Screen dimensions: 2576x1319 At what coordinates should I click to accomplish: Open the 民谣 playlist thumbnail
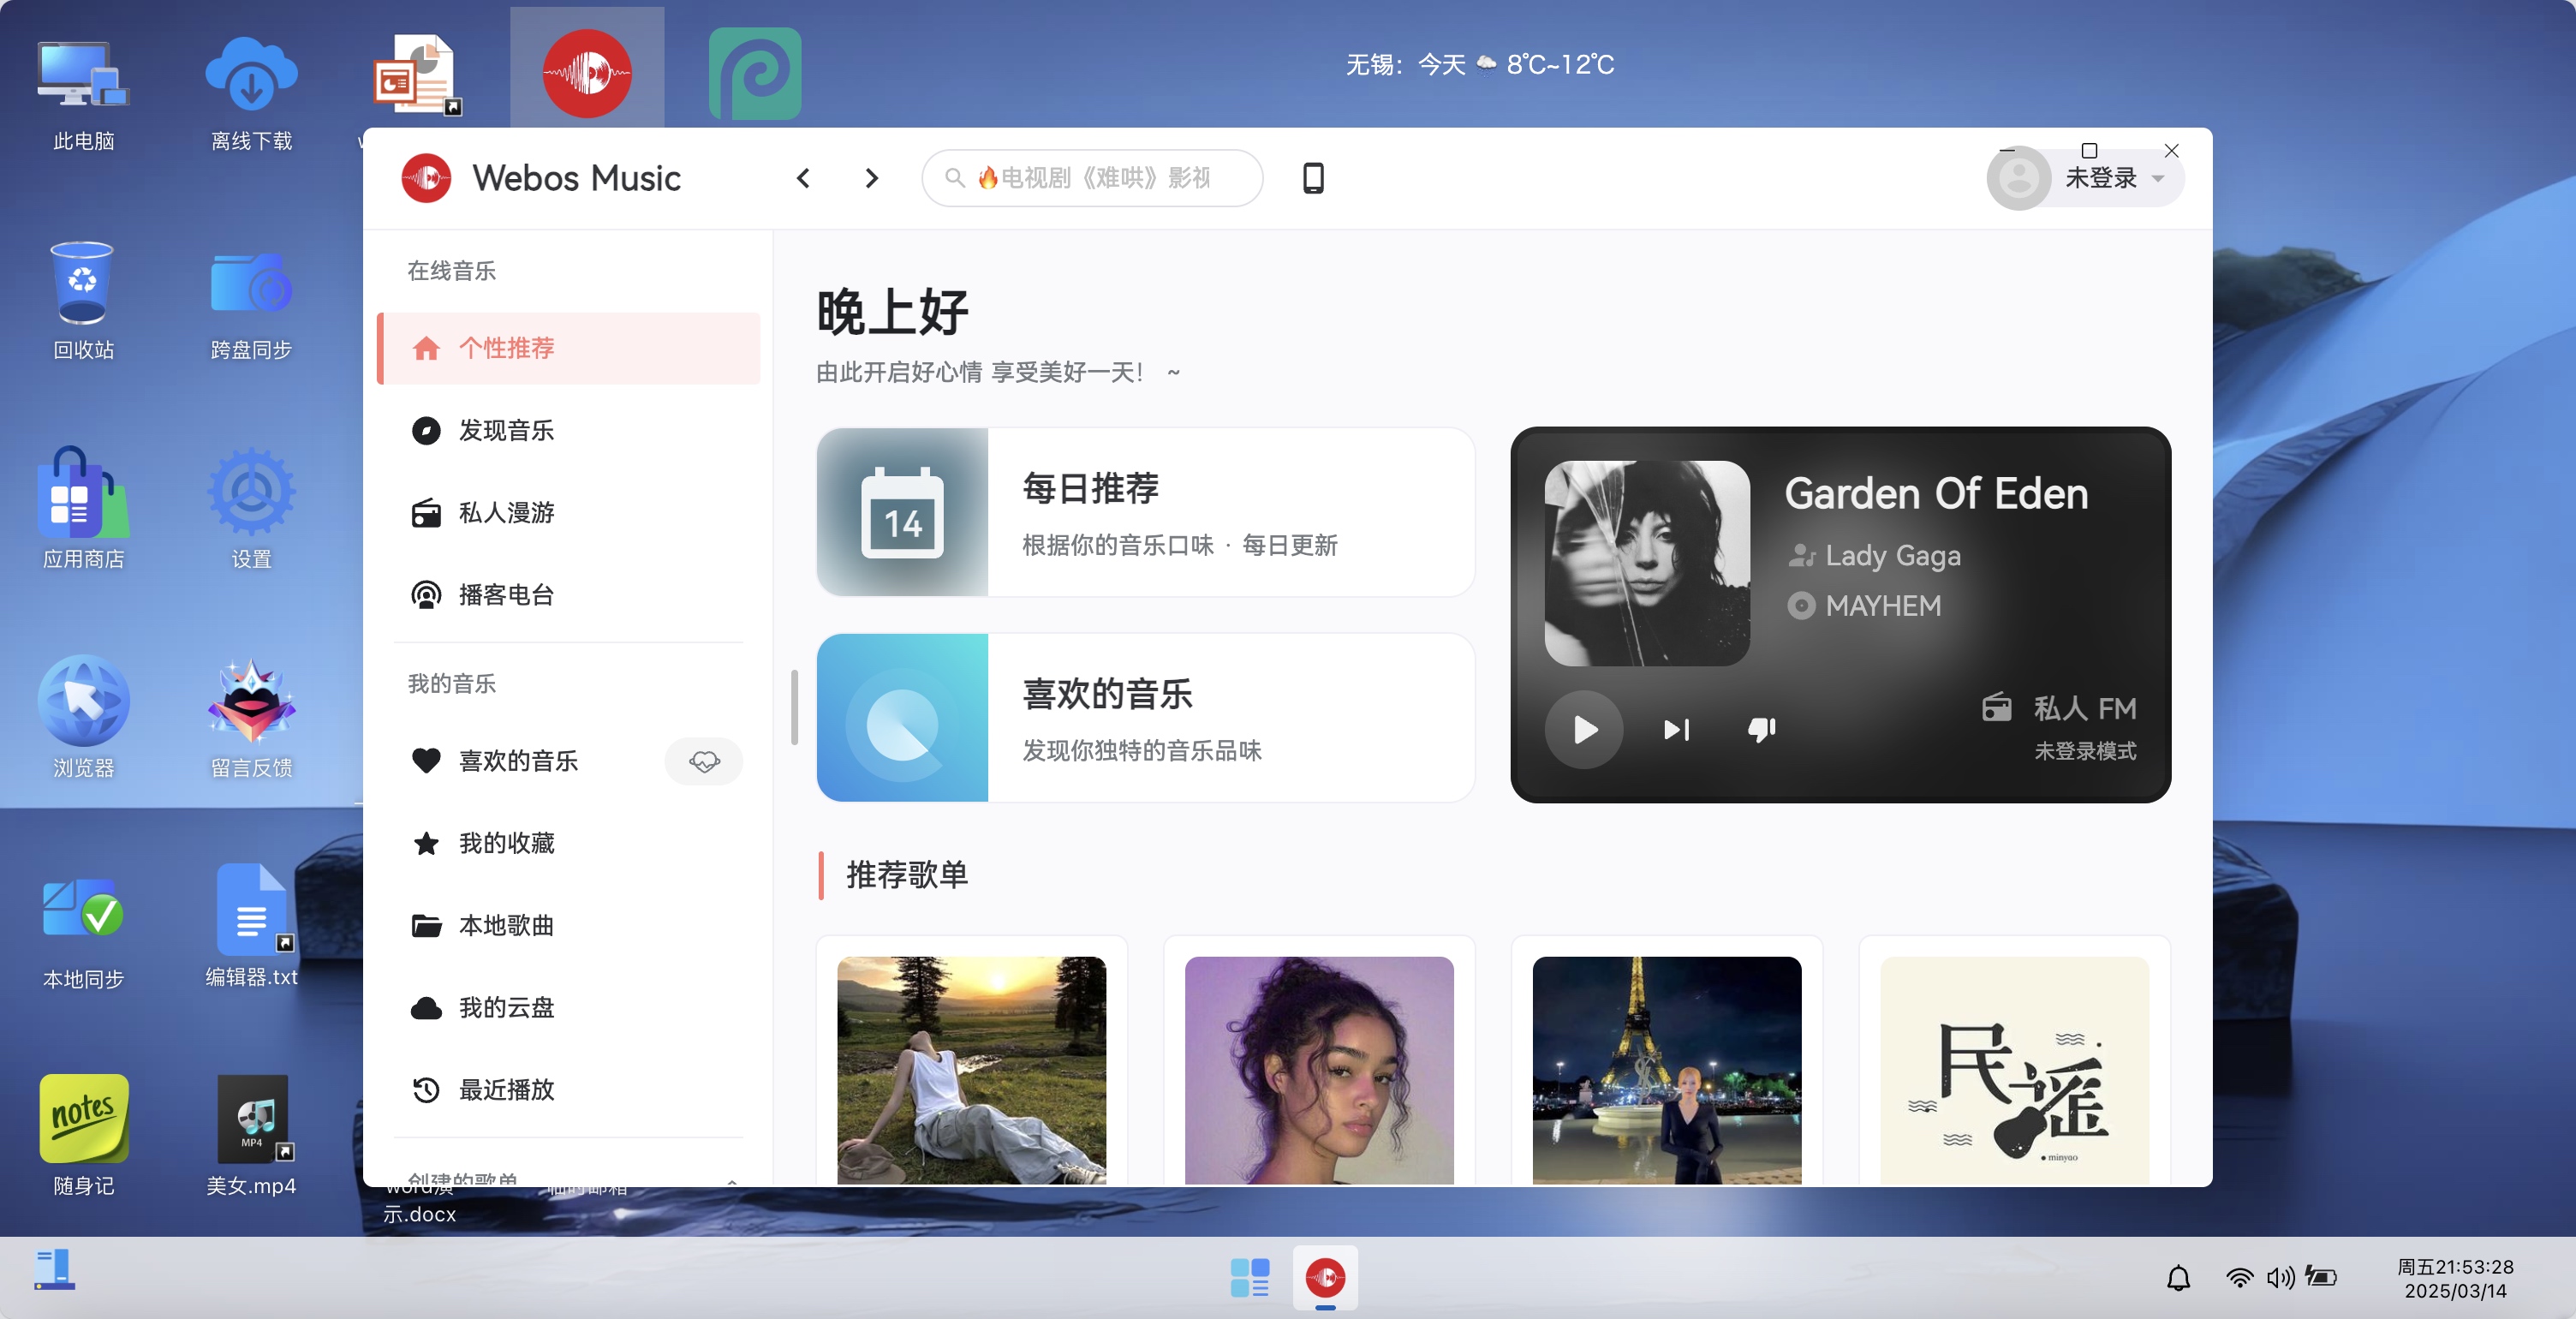click(2014, 1070)
